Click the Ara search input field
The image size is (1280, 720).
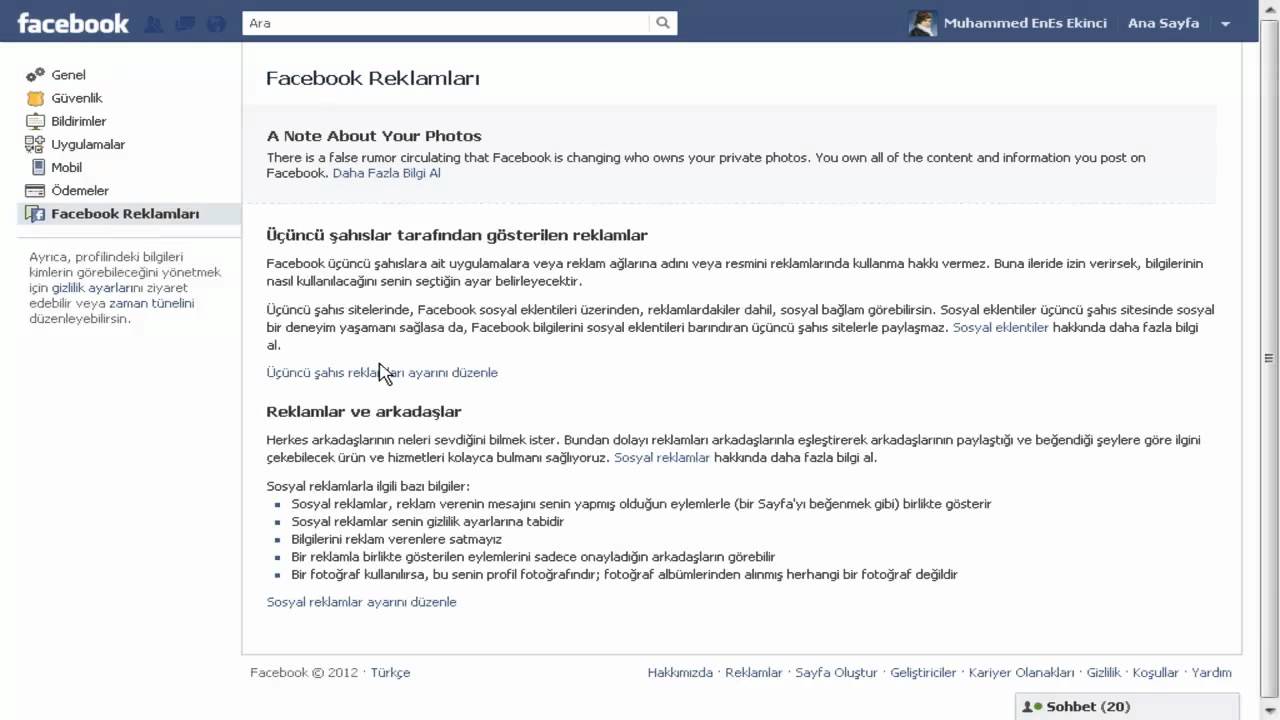tap(446, 23)
